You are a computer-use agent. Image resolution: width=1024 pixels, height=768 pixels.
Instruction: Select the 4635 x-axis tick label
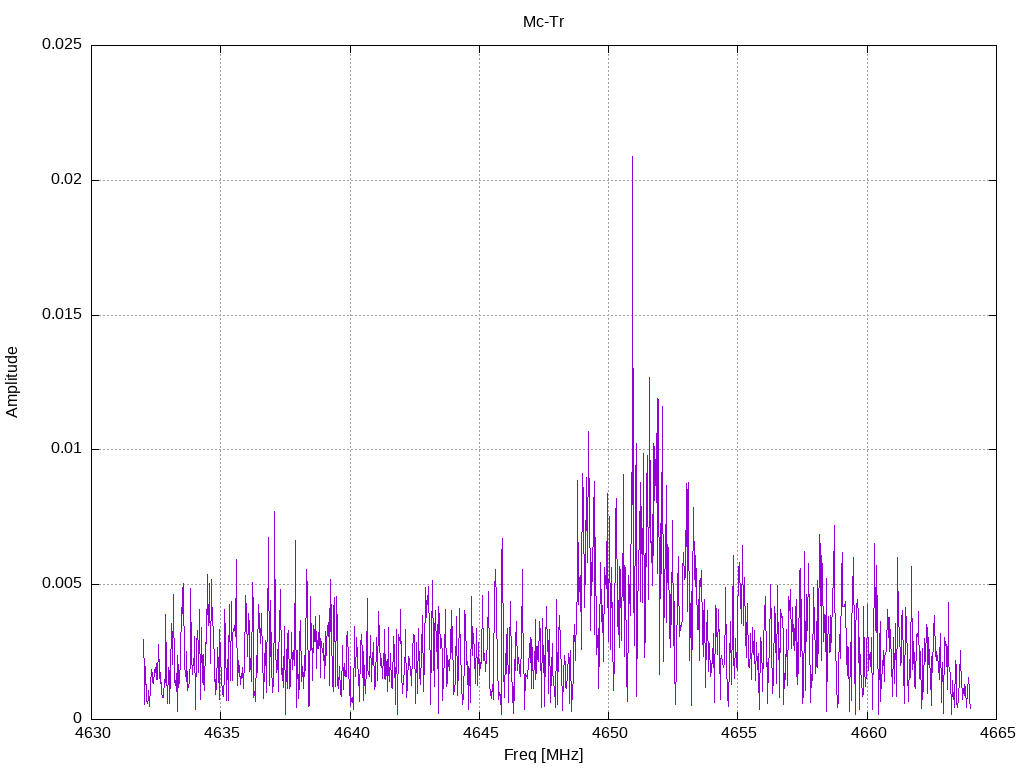[x=221, y=734]
